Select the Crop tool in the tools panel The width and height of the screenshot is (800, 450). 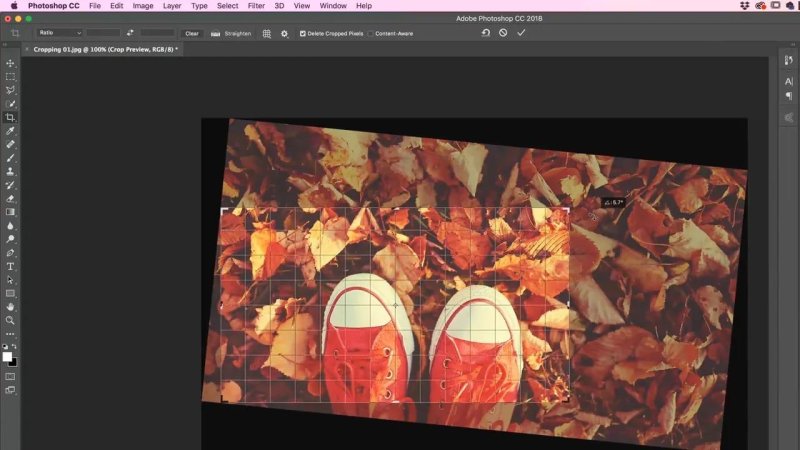[10, 117]
